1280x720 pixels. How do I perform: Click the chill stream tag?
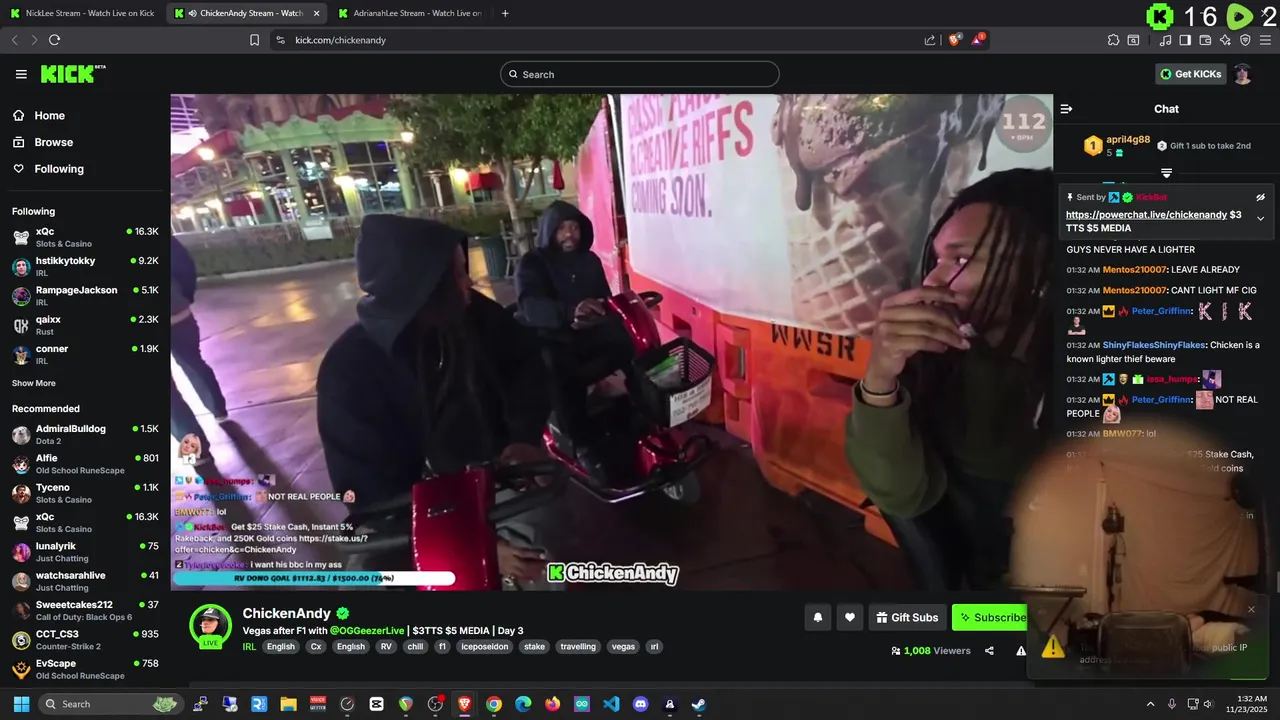415,647
